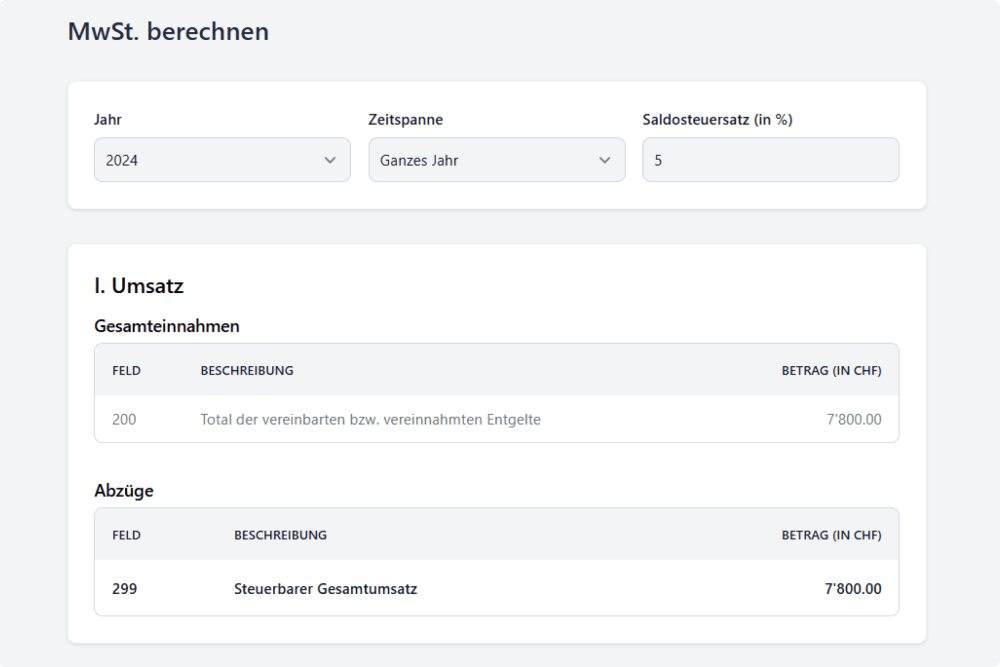Click the I. Umsatz section title
Viewport: 1000px width, 667px height.
point(138,286)
